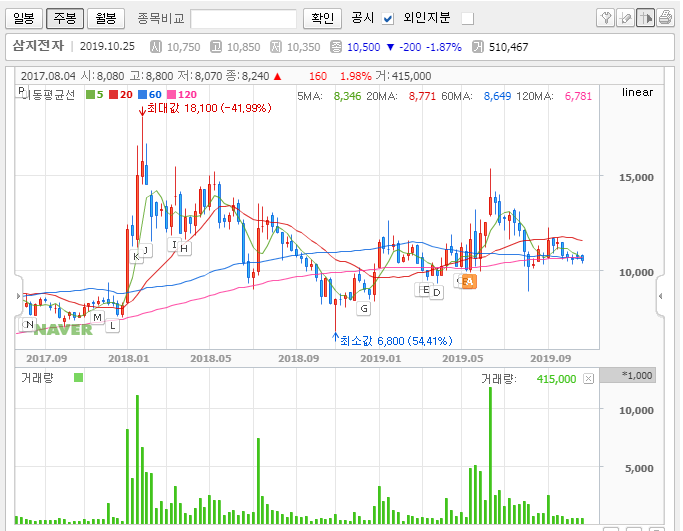683x531 pixels.
Task: Click the blue 60-day moving average swatch
Action: click(x=142, y=95)
